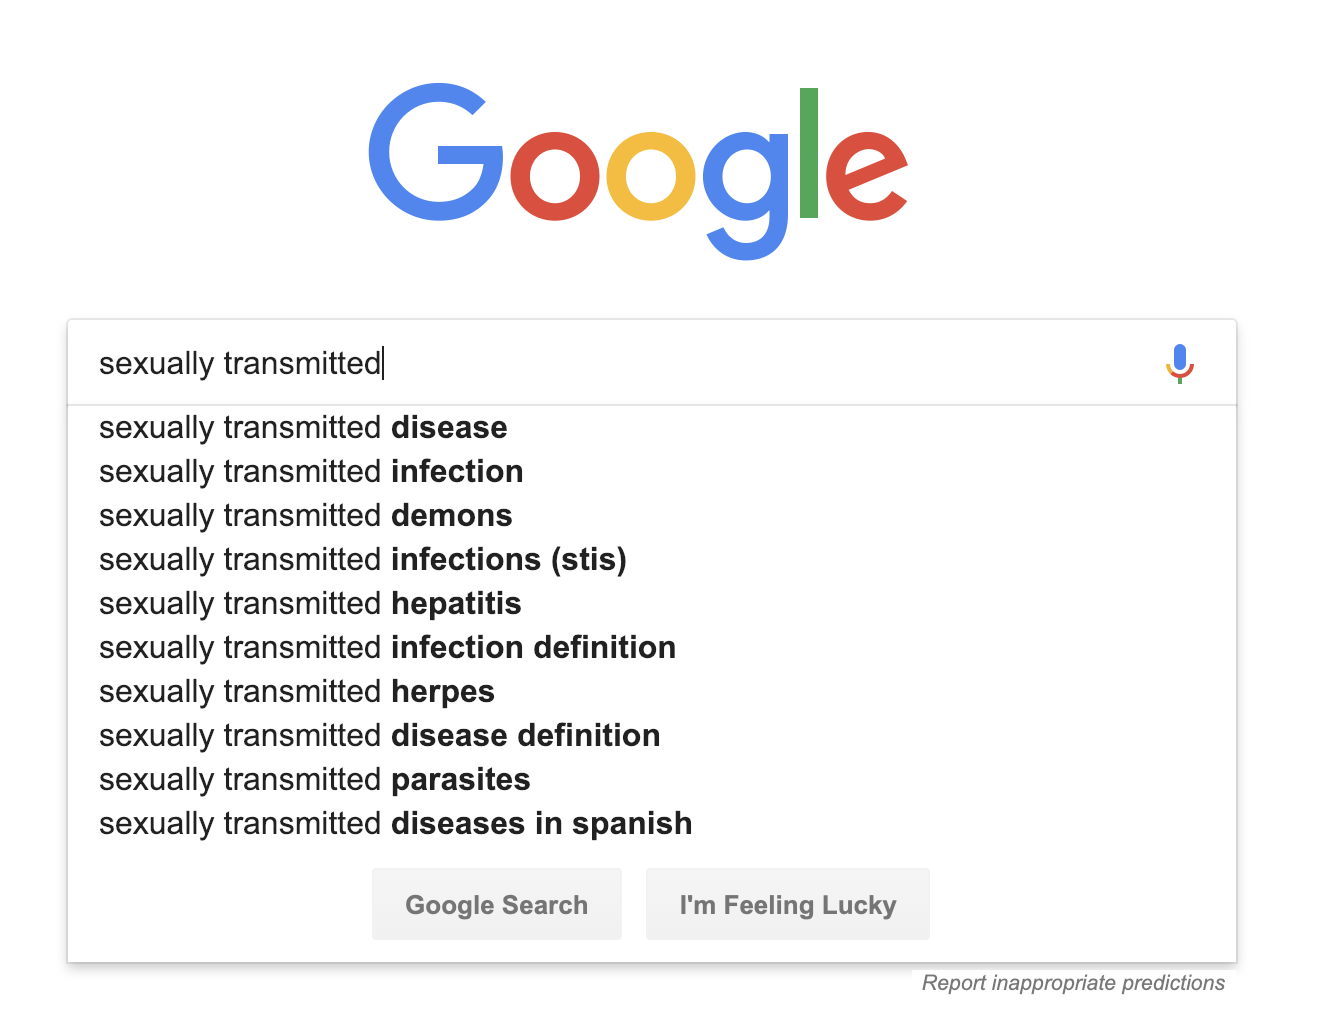This screenshot has height=1030, width=1328.
Task: Select 'sexually transmitted diseases in spanish' suggestion
Action: click(652, 824)
